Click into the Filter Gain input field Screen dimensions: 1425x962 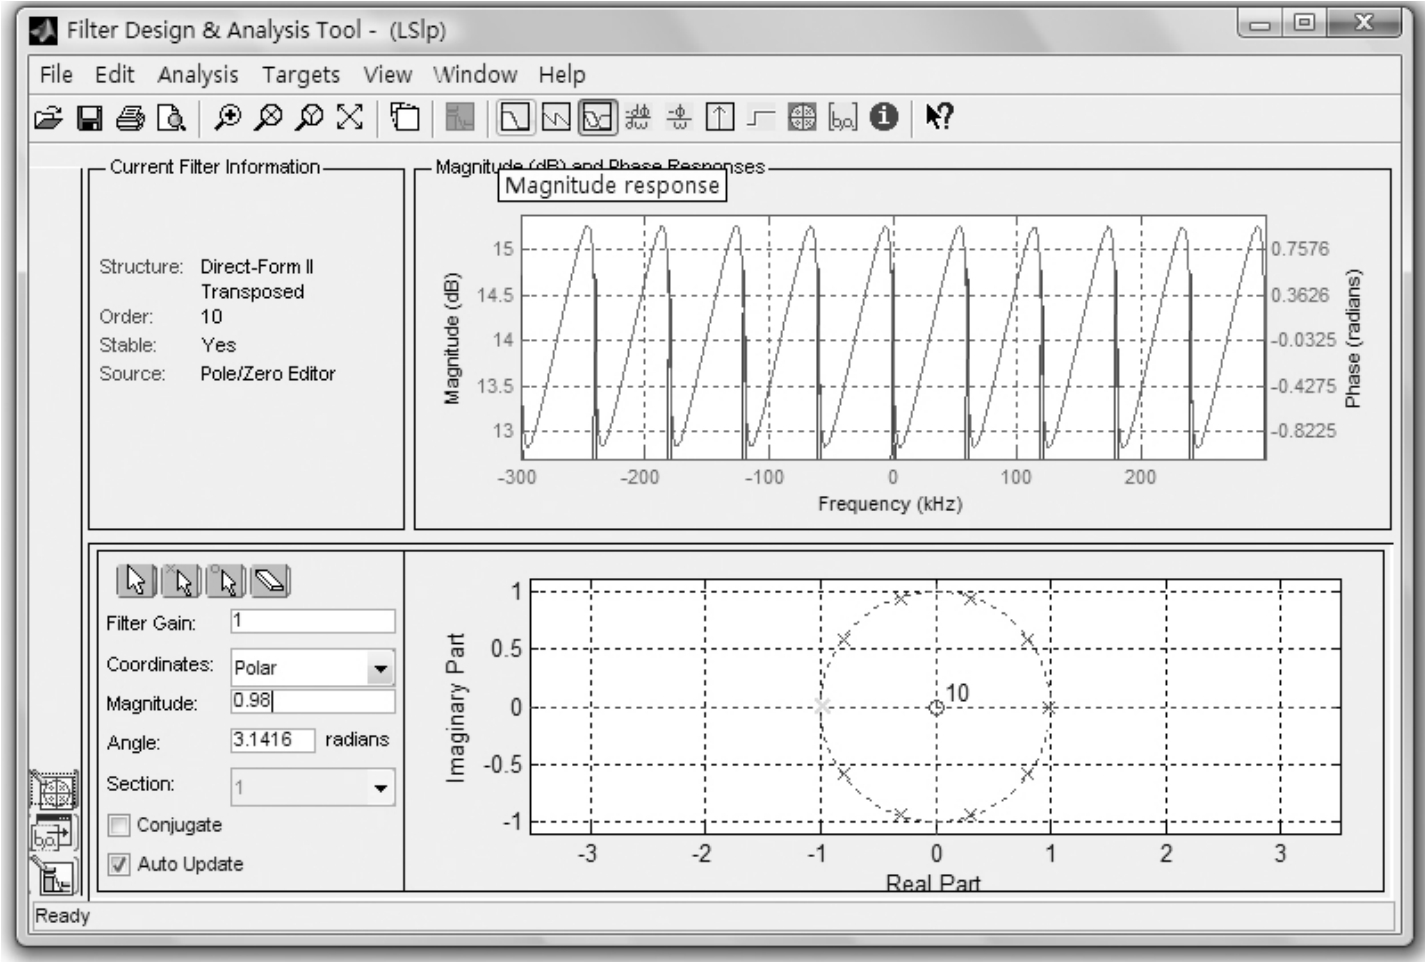(x=312, y=621)
